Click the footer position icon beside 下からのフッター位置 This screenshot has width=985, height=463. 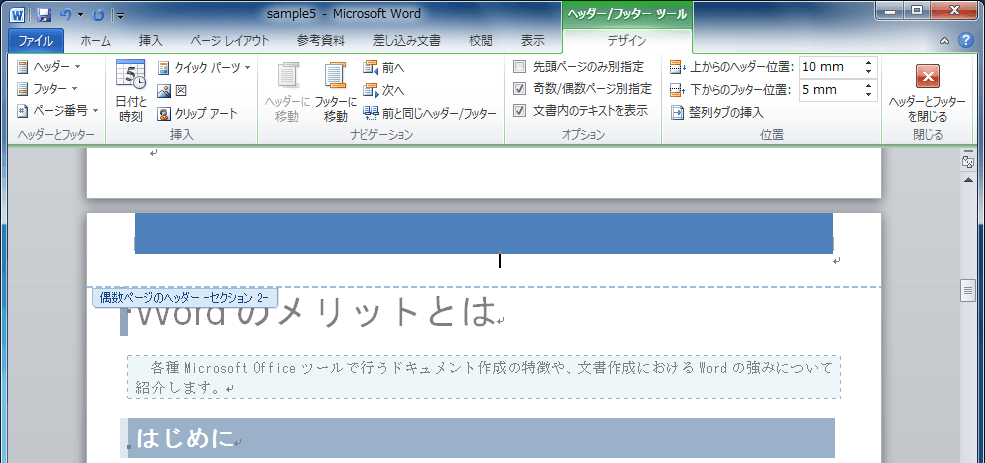coord(678,90)
